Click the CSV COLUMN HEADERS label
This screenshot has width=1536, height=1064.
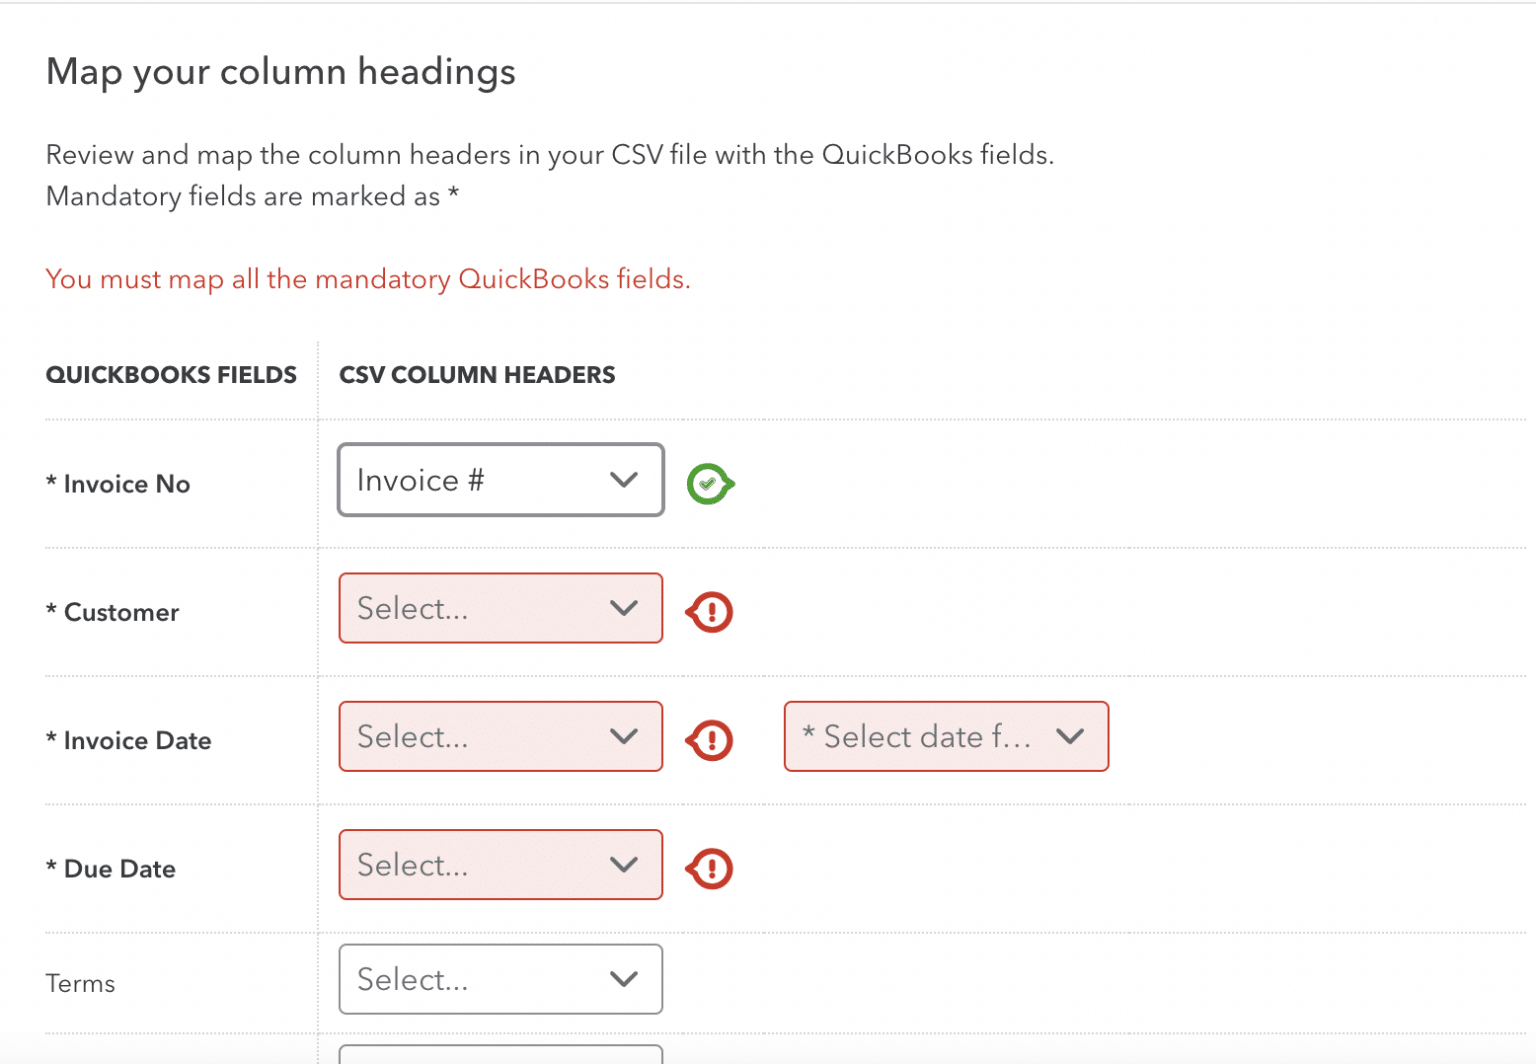477,374
